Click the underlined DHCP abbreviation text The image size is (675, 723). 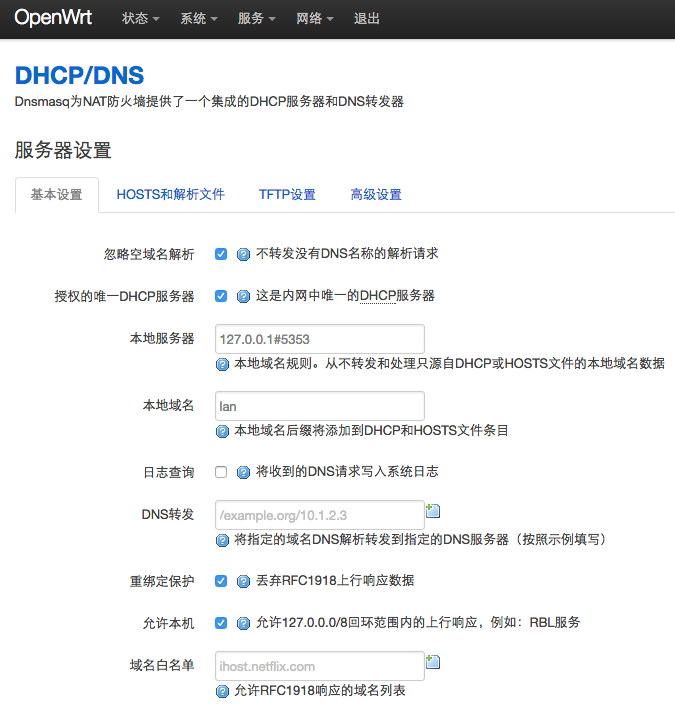[x=377, y=296]
